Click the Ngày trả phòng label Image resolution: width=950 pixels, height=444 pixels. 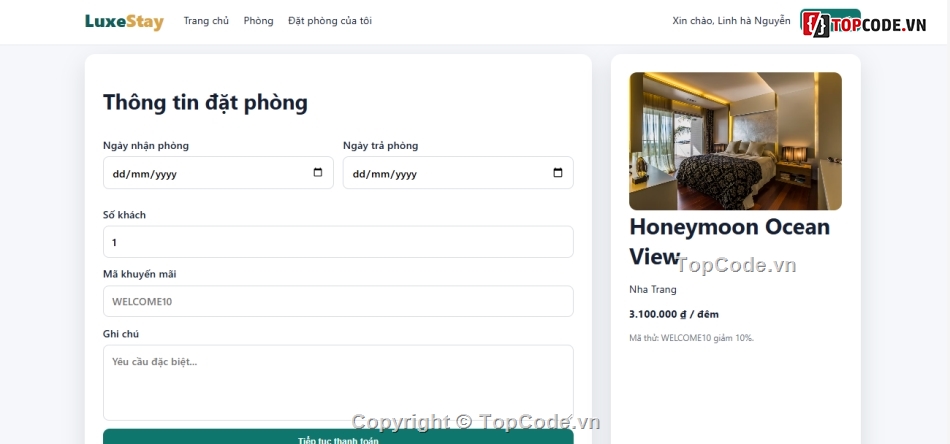click(x=380, y=145)
